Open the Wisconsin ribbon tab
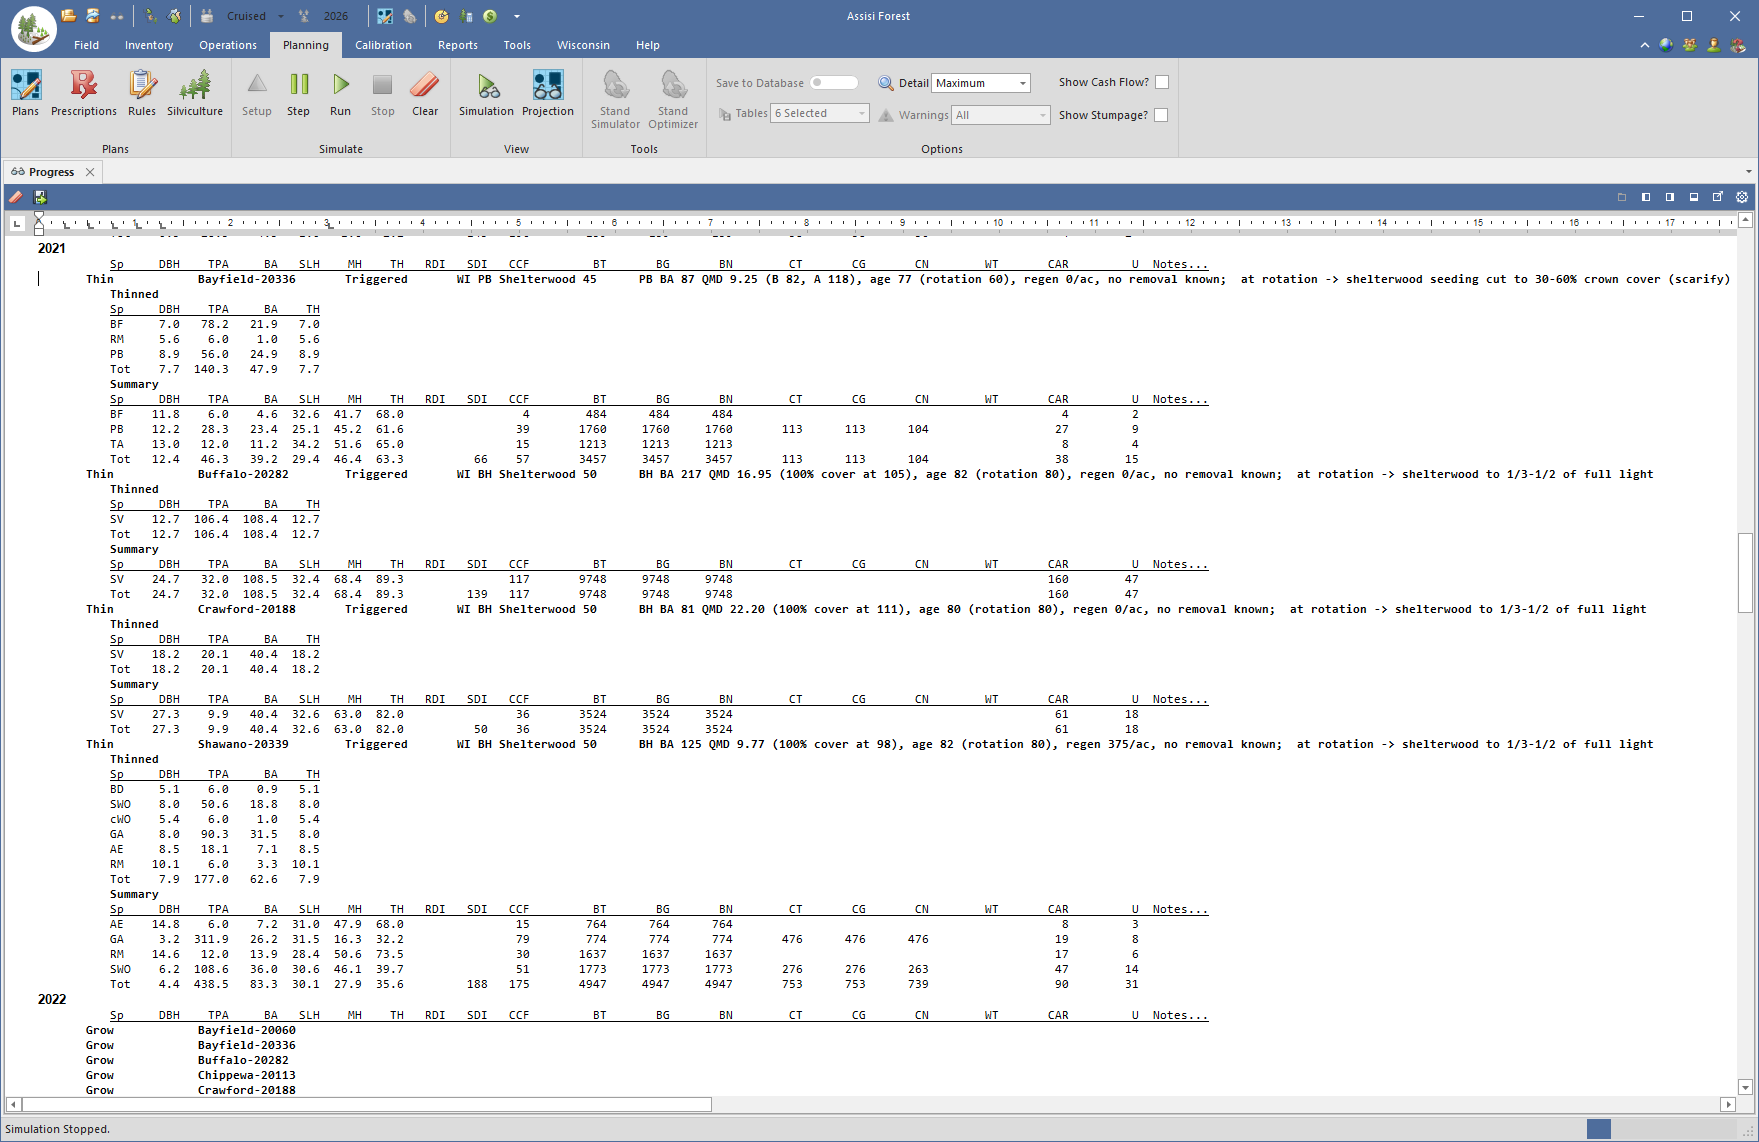The width and height of the screenshot is (1759, 1142). coord(583,45)
